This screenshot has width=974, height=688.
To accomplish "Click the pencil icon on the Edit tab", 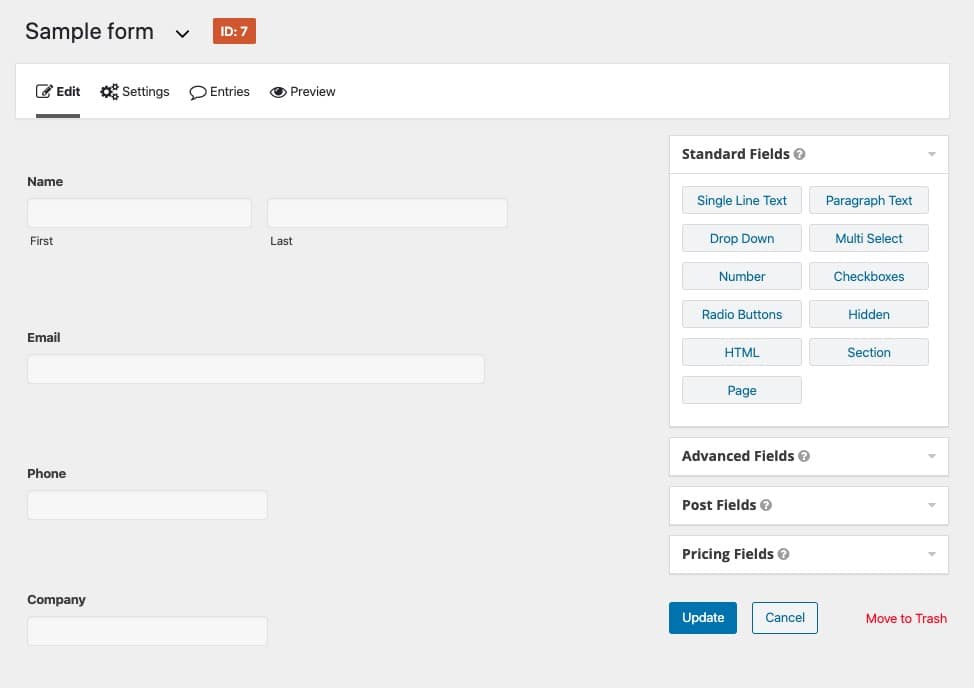I will pyautogui.click(x=43, y=91).
